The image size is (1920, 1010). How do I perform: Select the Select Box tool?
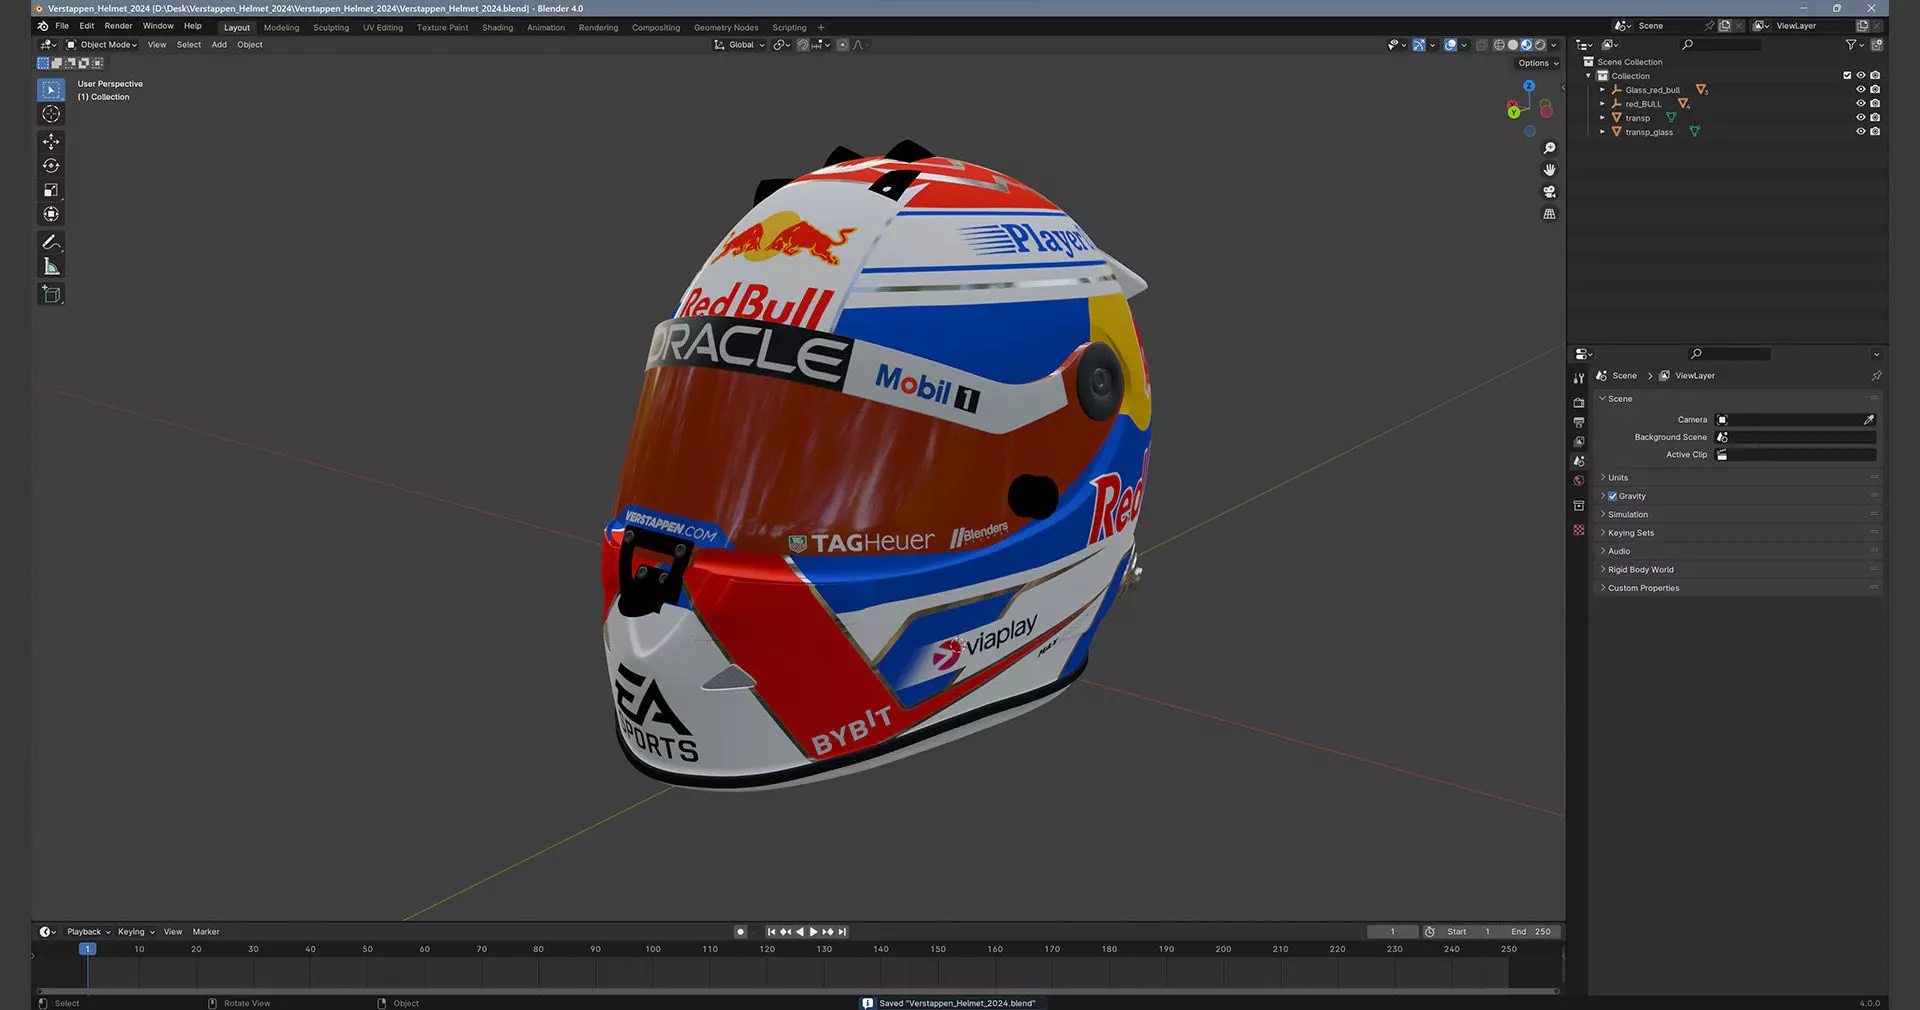tap(51, 90)
